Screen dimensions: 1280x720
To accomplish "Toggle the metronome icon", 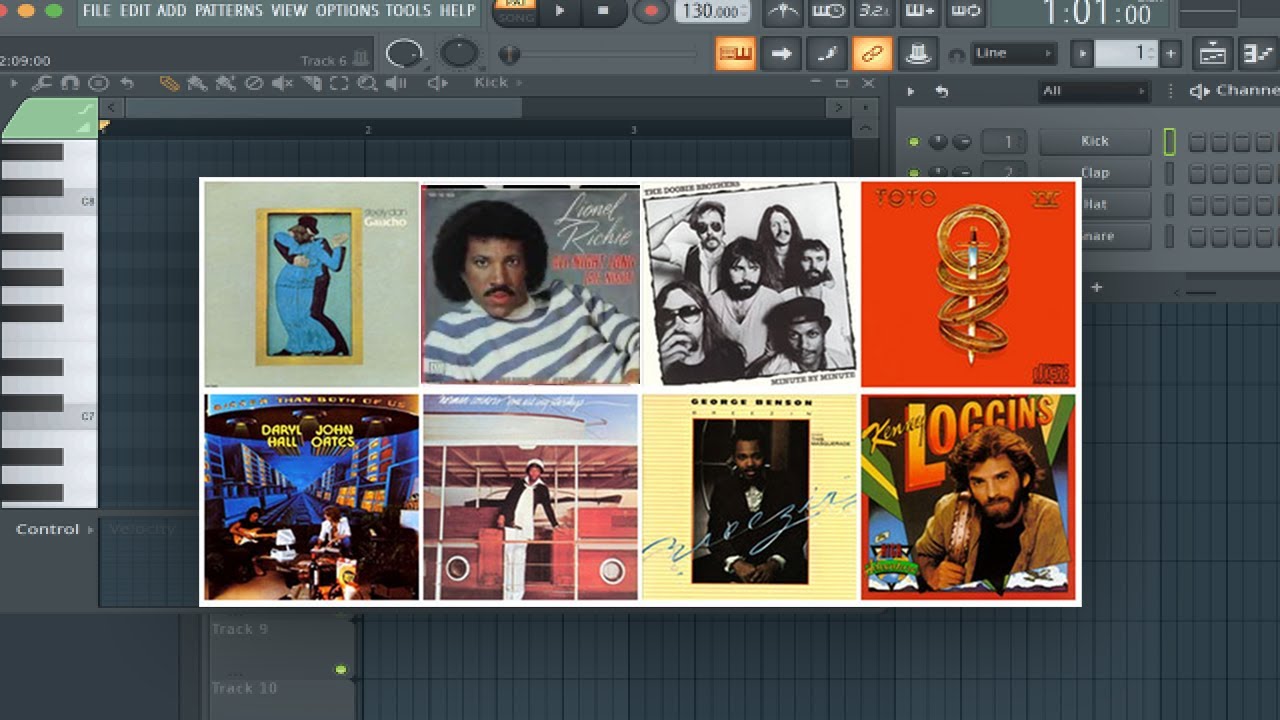I will point(782,12).
